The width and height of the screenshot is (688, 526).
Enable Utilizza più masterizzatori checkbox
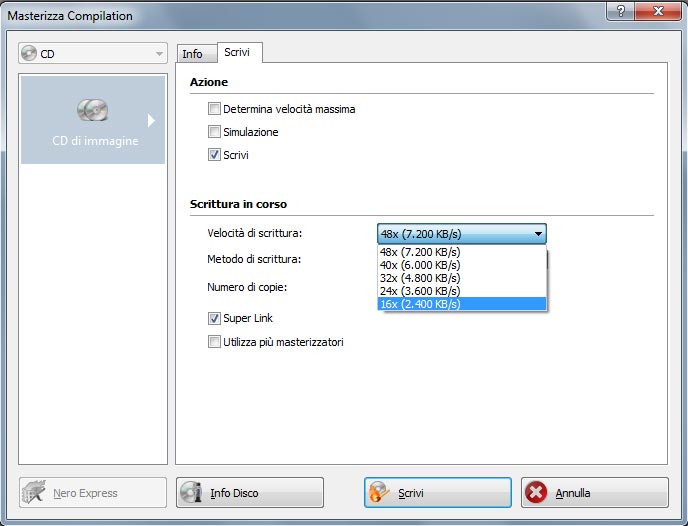[214, 342]
